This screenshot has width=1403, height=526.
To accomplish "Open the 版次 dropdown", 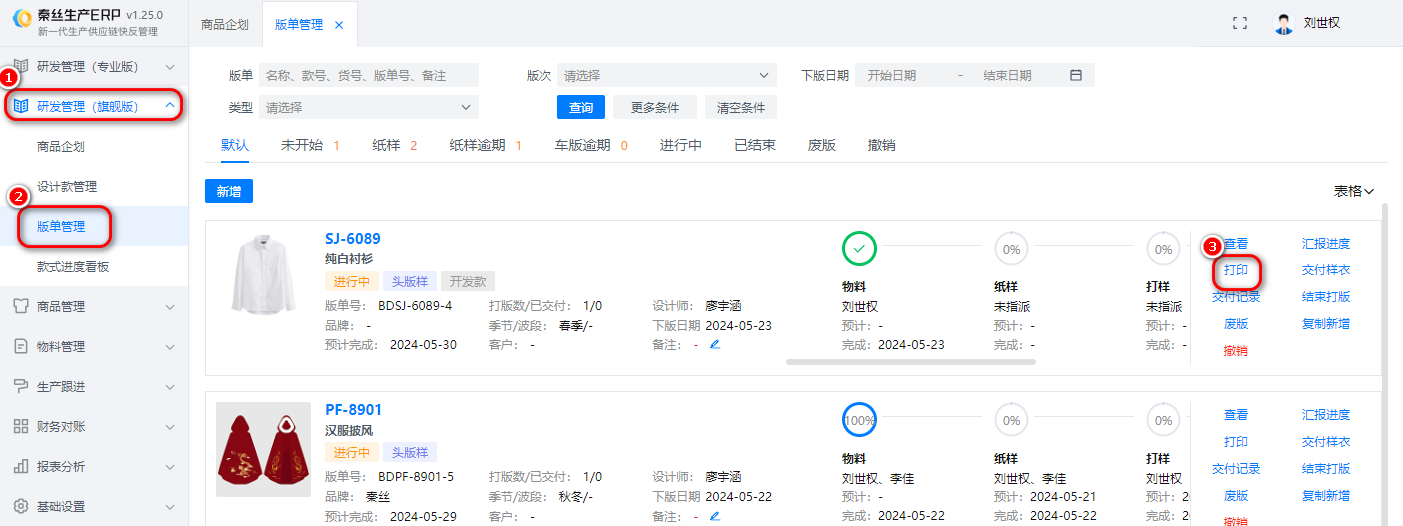I will click(x=666, y=75).
